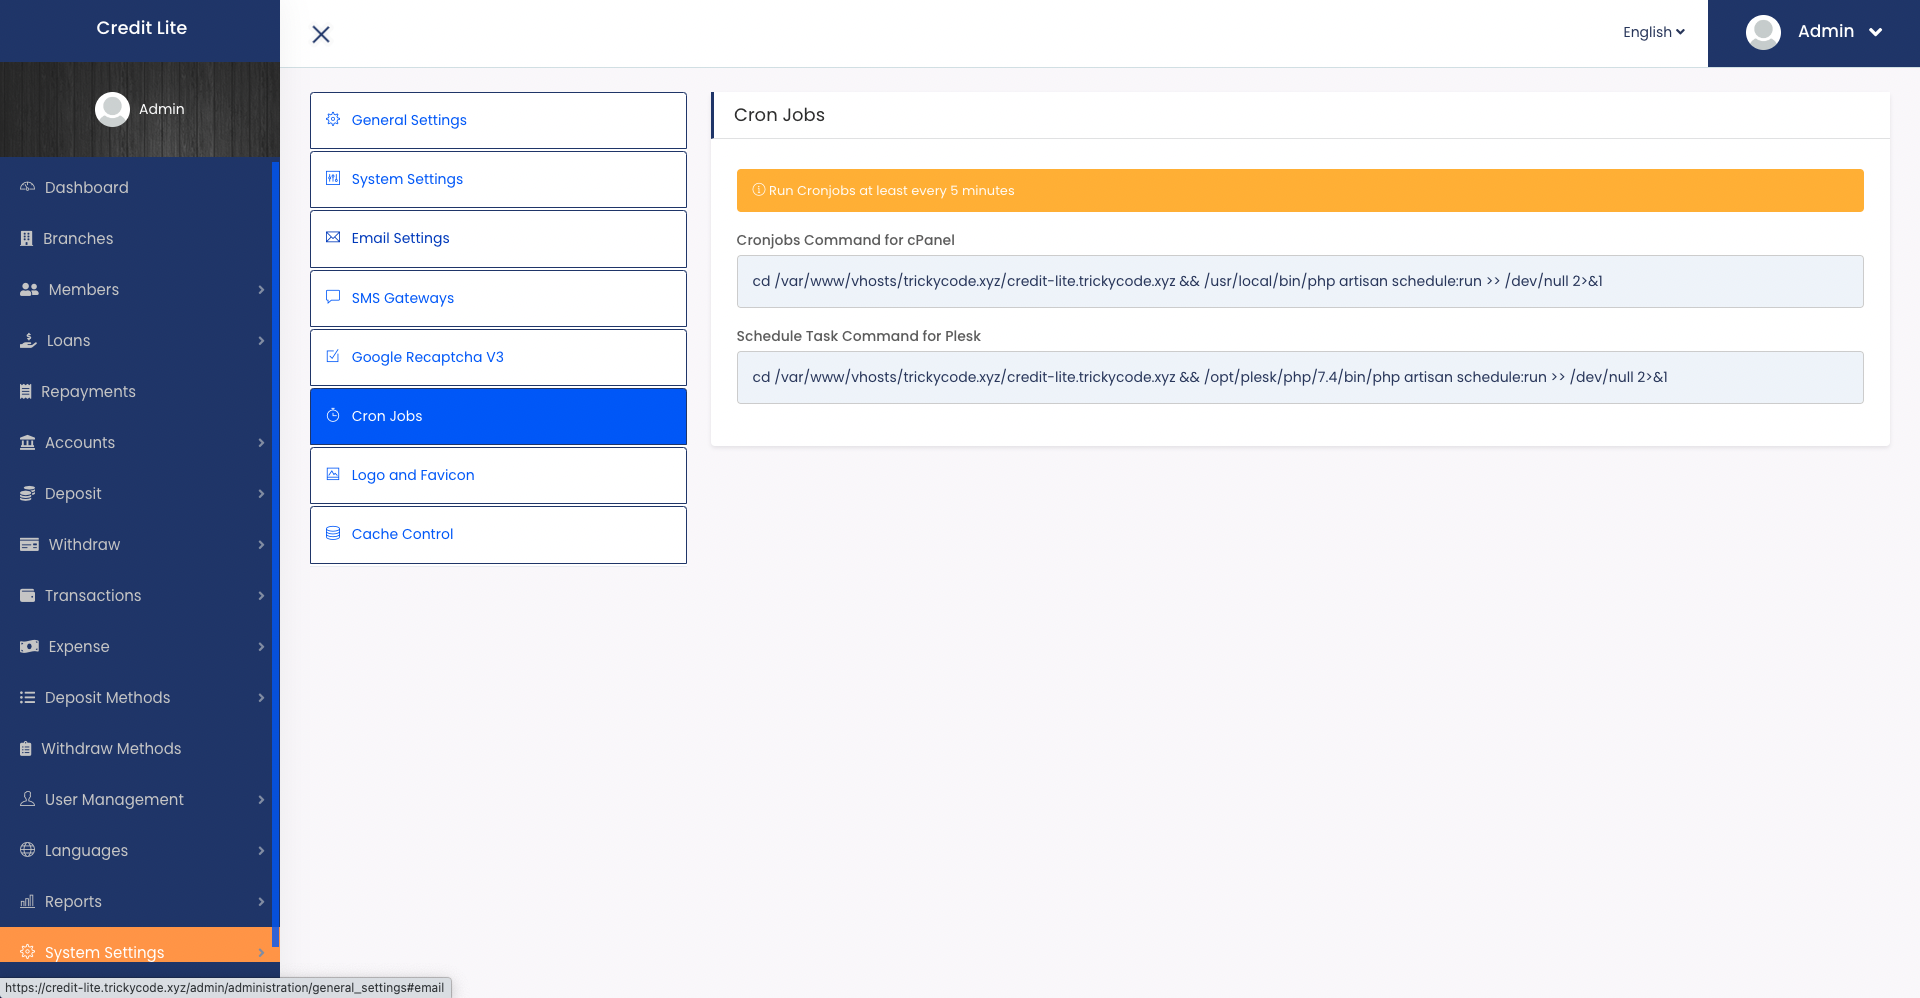The height and width of the screenshot is (998, 1920).
Task: Open the Google Recaptcha V3 tab
Action: [498, 357]
